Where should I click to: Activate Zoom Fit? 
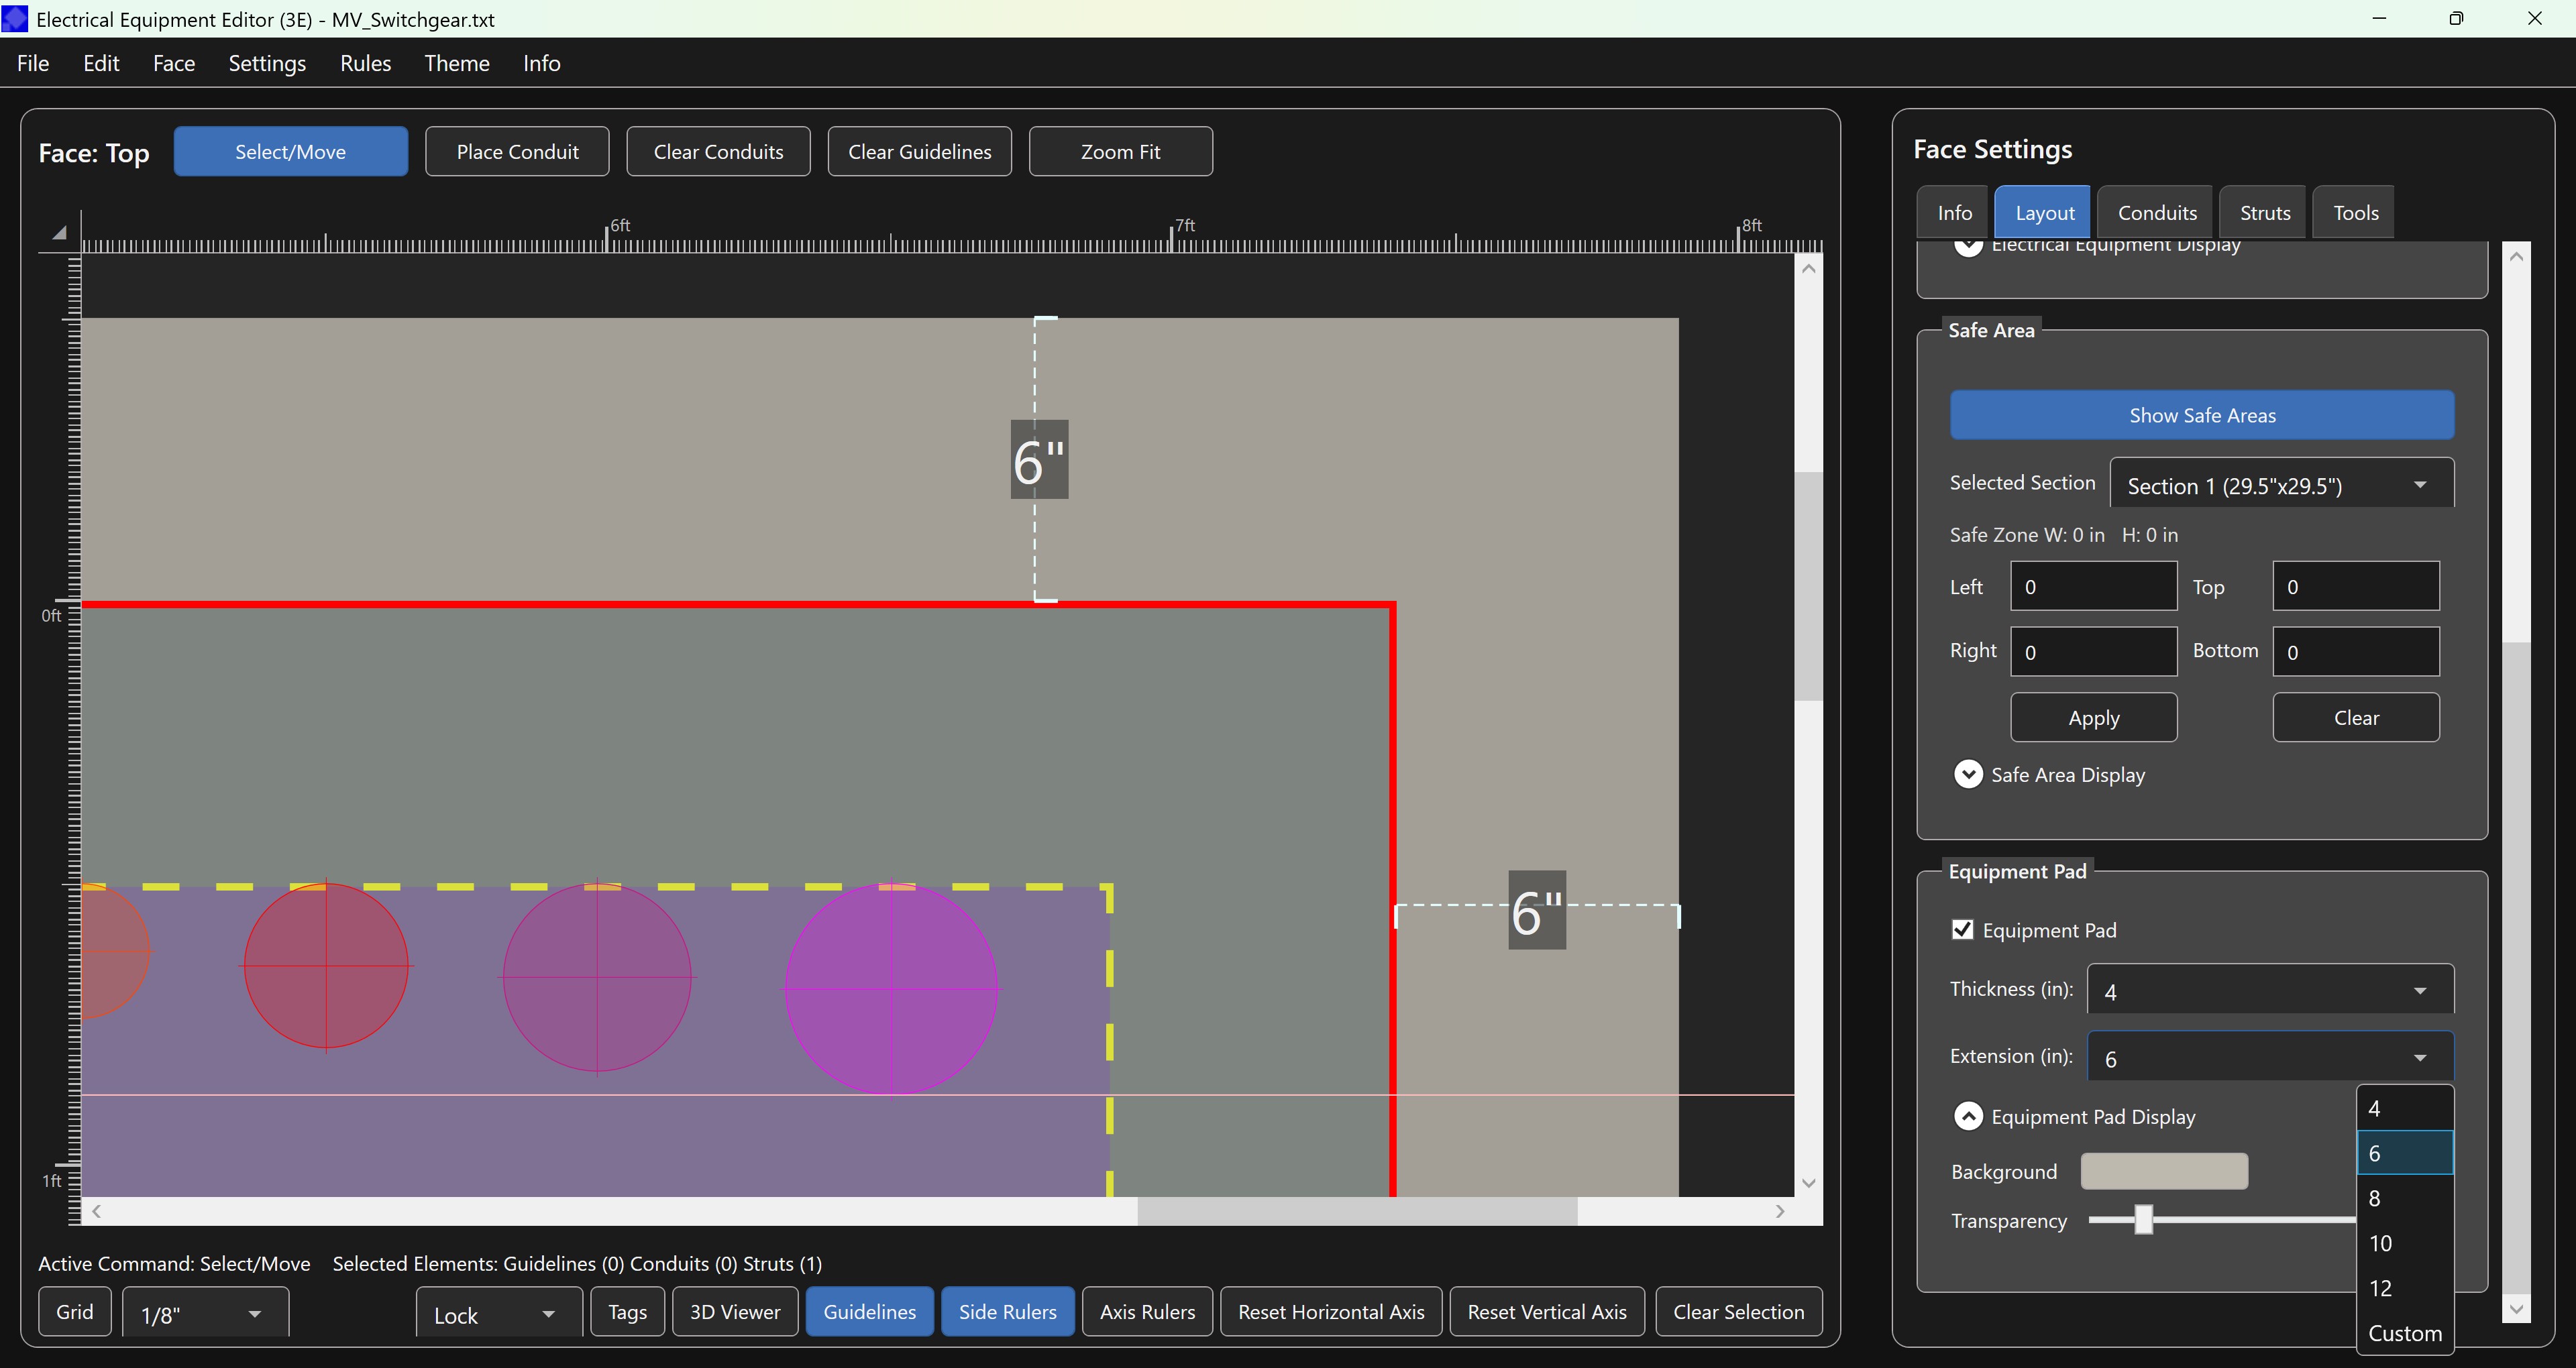pyautogui.click(x=1120, y=151)
